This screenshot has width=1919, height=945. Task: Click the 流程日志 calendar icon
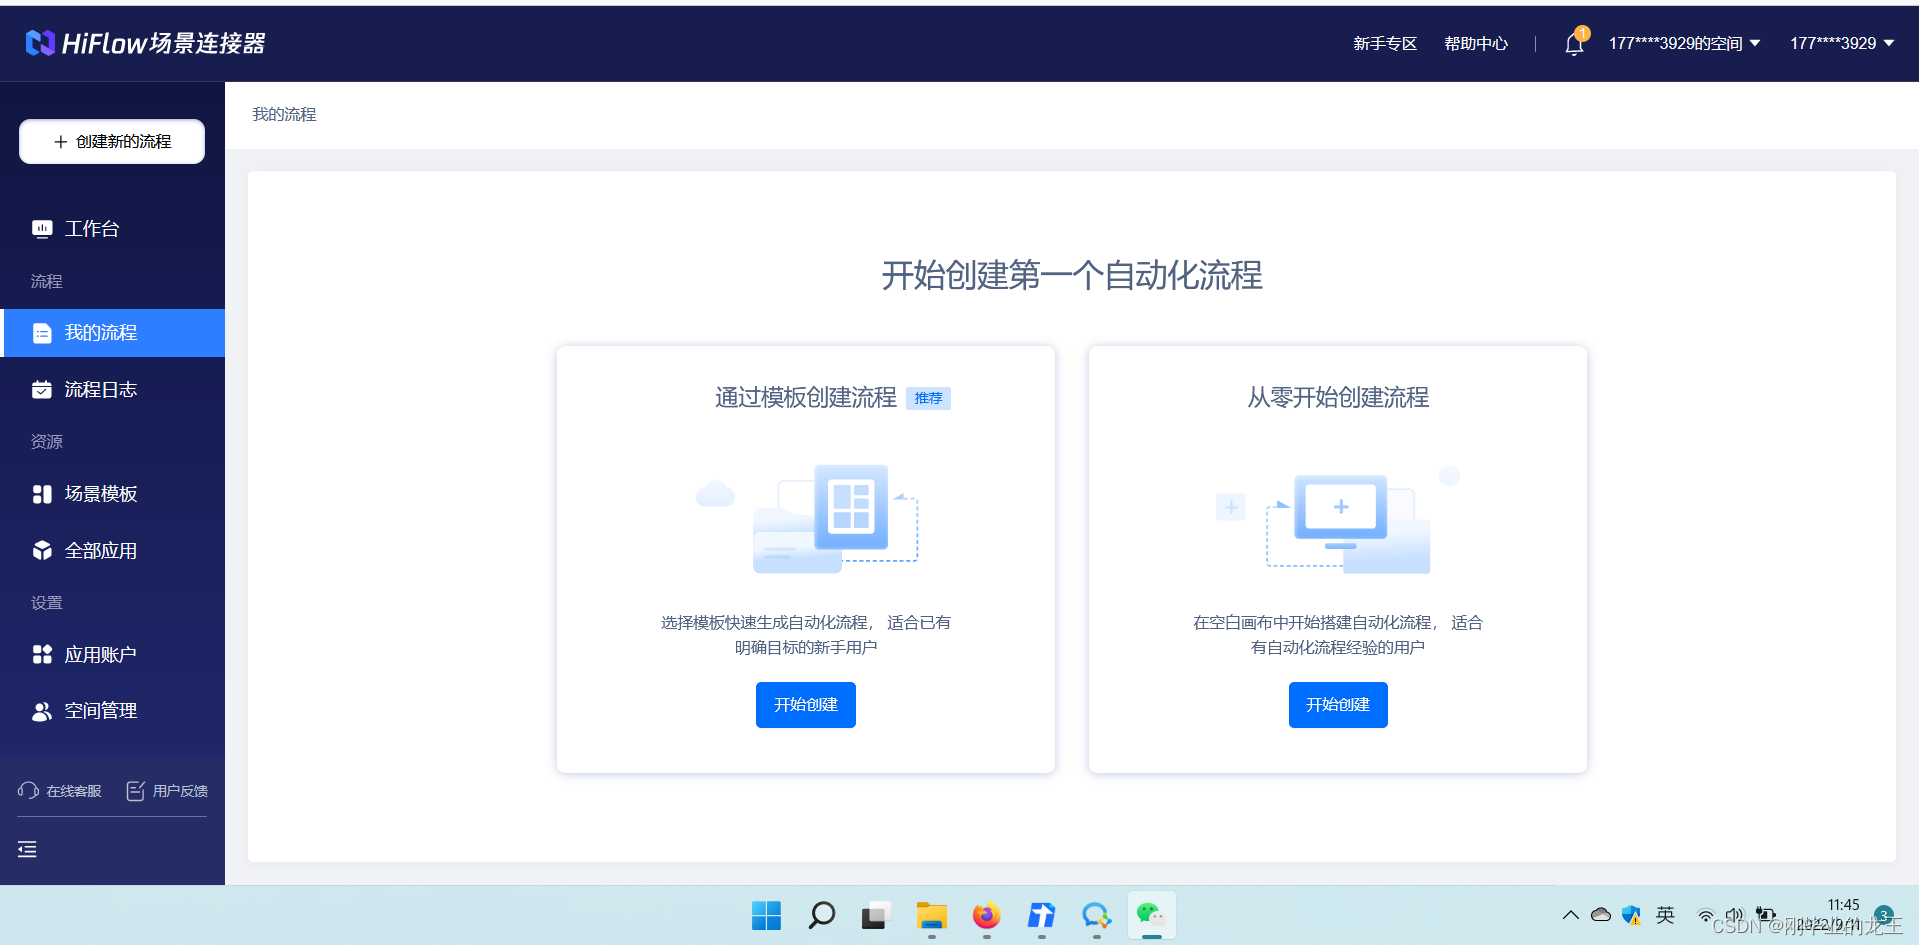pos(42,390)
